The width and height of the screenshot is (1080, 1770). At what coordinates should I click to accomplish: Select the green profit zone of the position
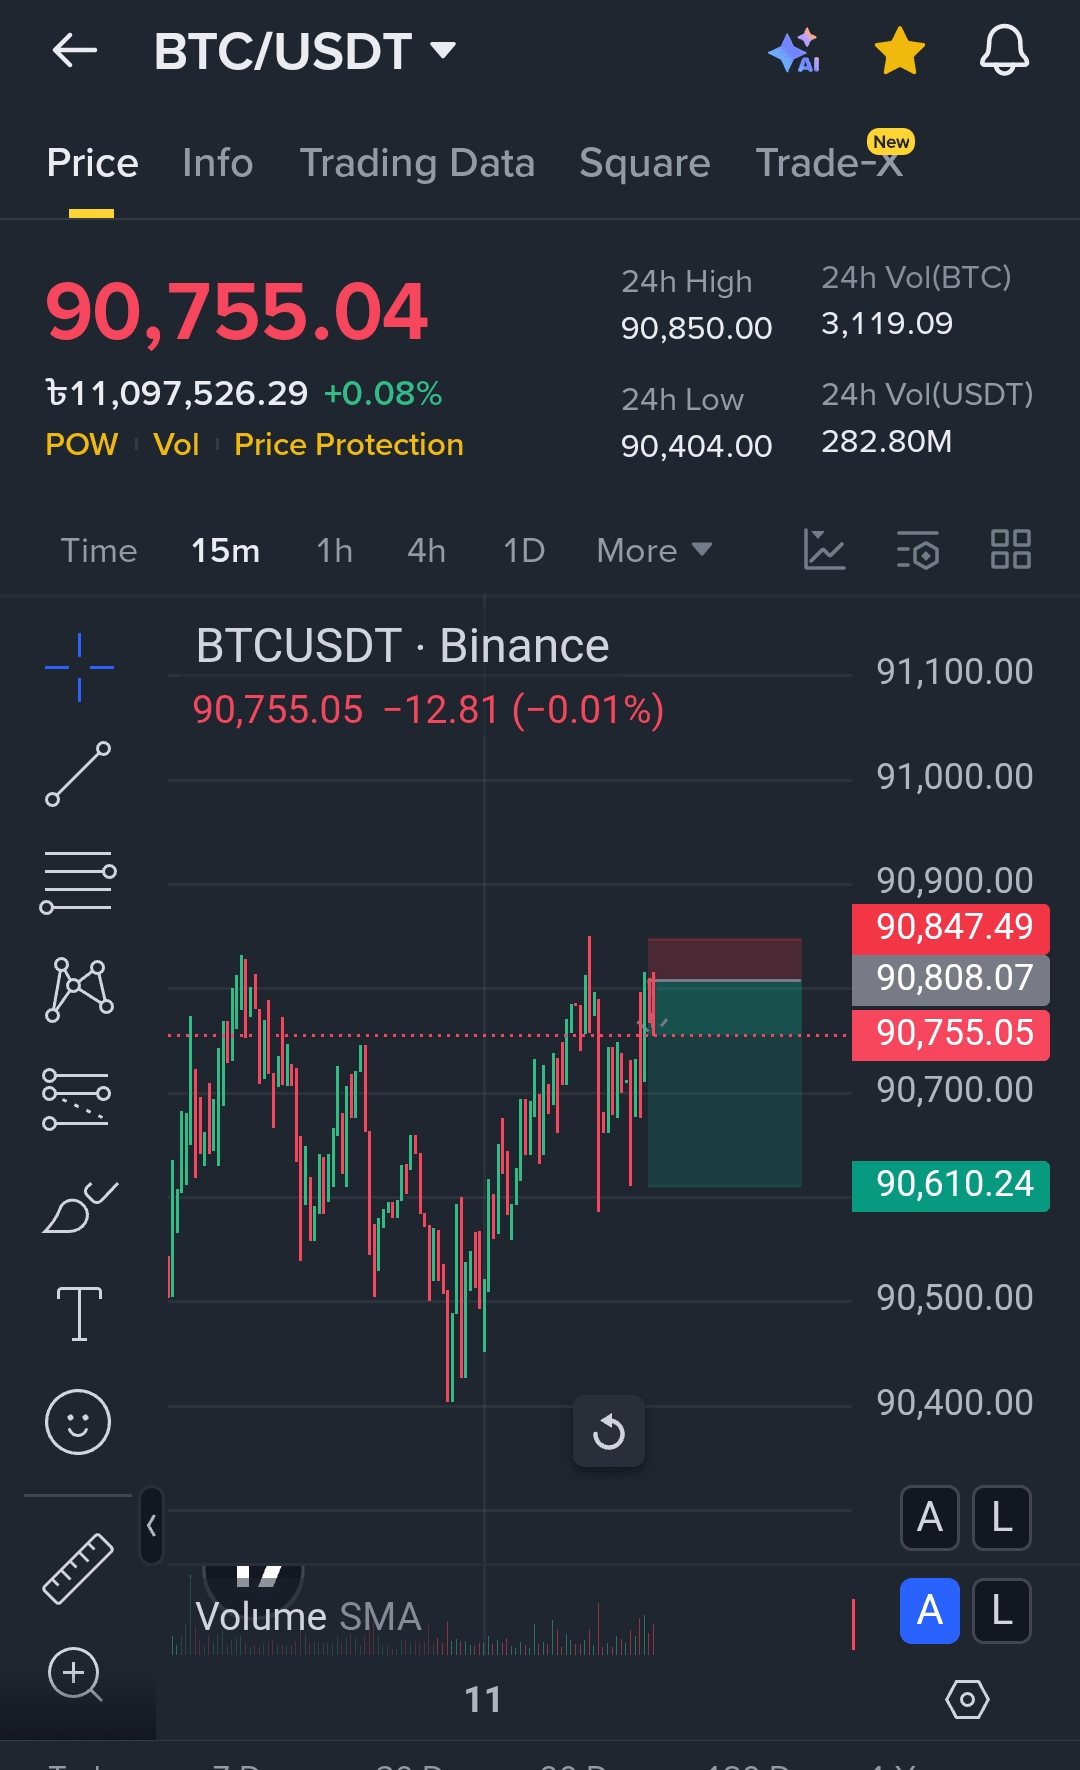pyautogui.click(x=725, y=1084)
